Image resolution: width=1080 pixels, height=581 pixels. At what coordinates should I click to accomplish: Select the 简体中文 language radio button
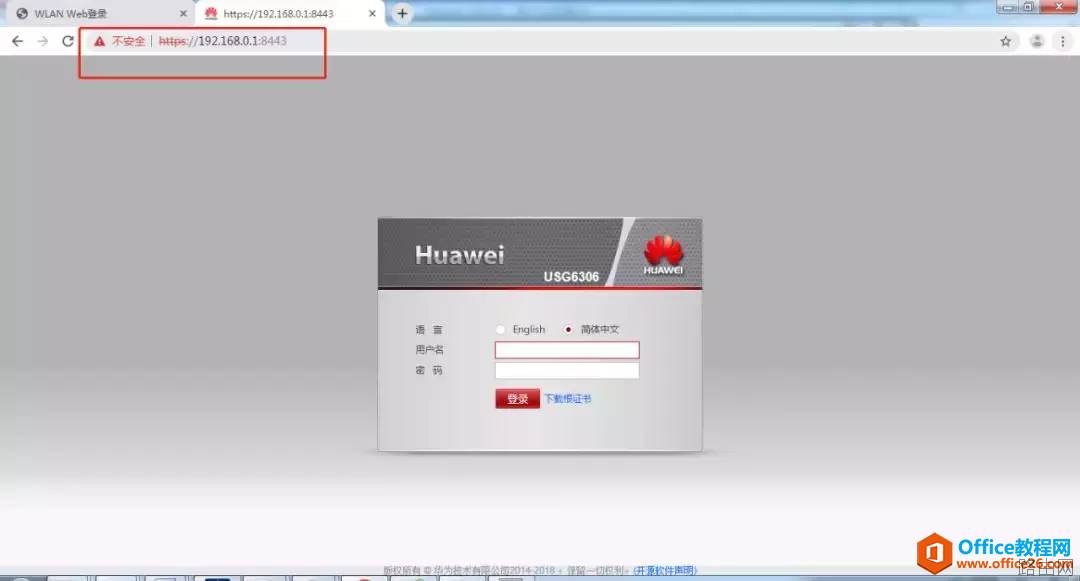[x=568, y=330]
